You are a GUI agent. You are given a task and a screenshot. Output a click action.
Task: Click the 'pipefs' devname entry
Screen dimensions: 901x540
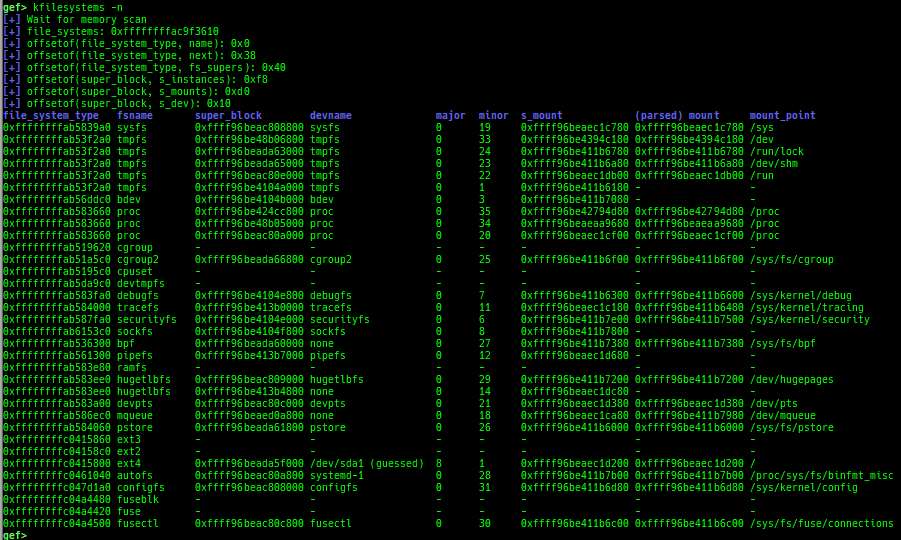coord(328,356)
